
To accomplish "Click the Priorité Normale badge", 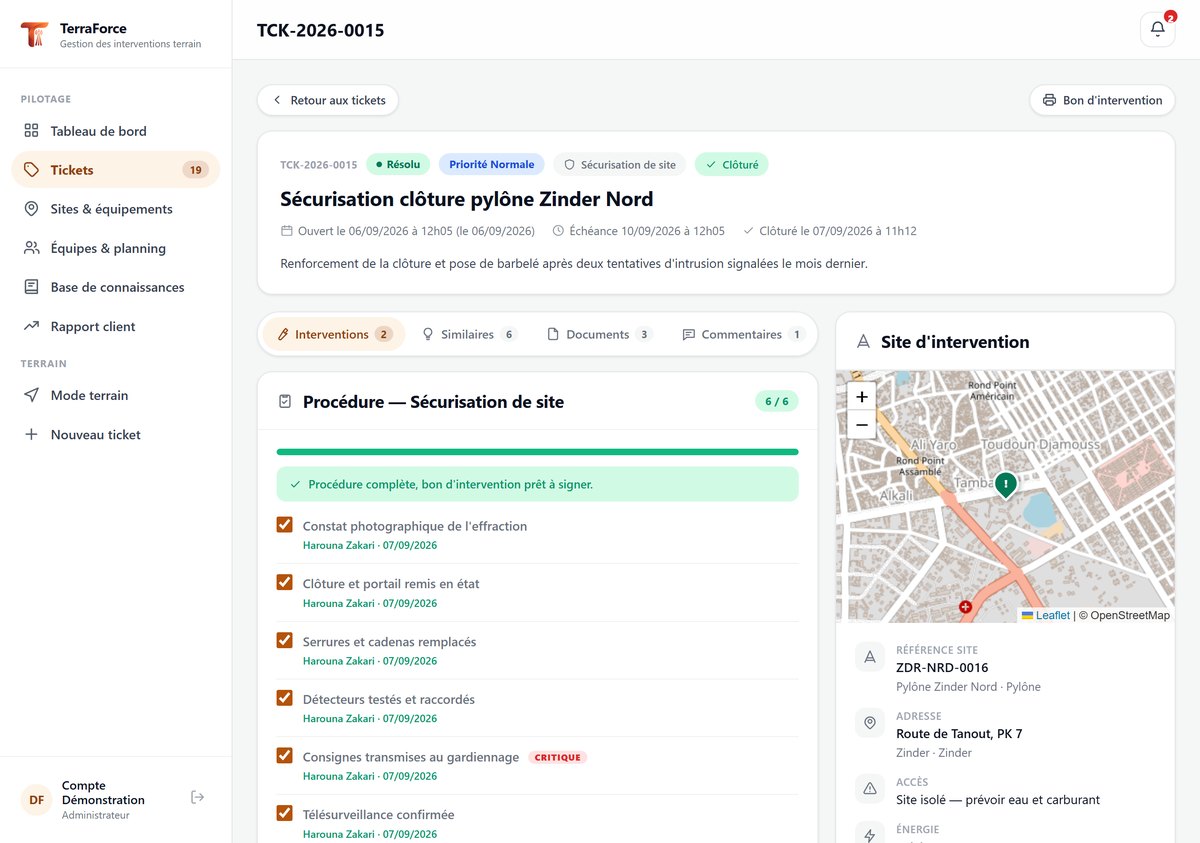I will tap(491, 164).
